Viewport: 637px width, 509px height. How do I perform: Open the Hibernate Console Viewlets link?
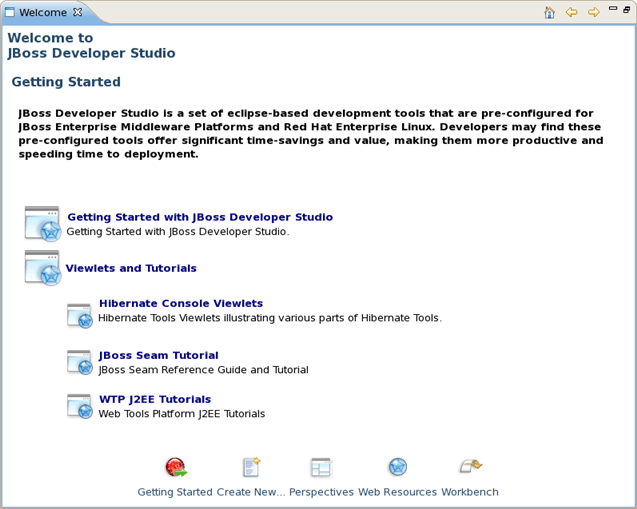click(180, 303)
